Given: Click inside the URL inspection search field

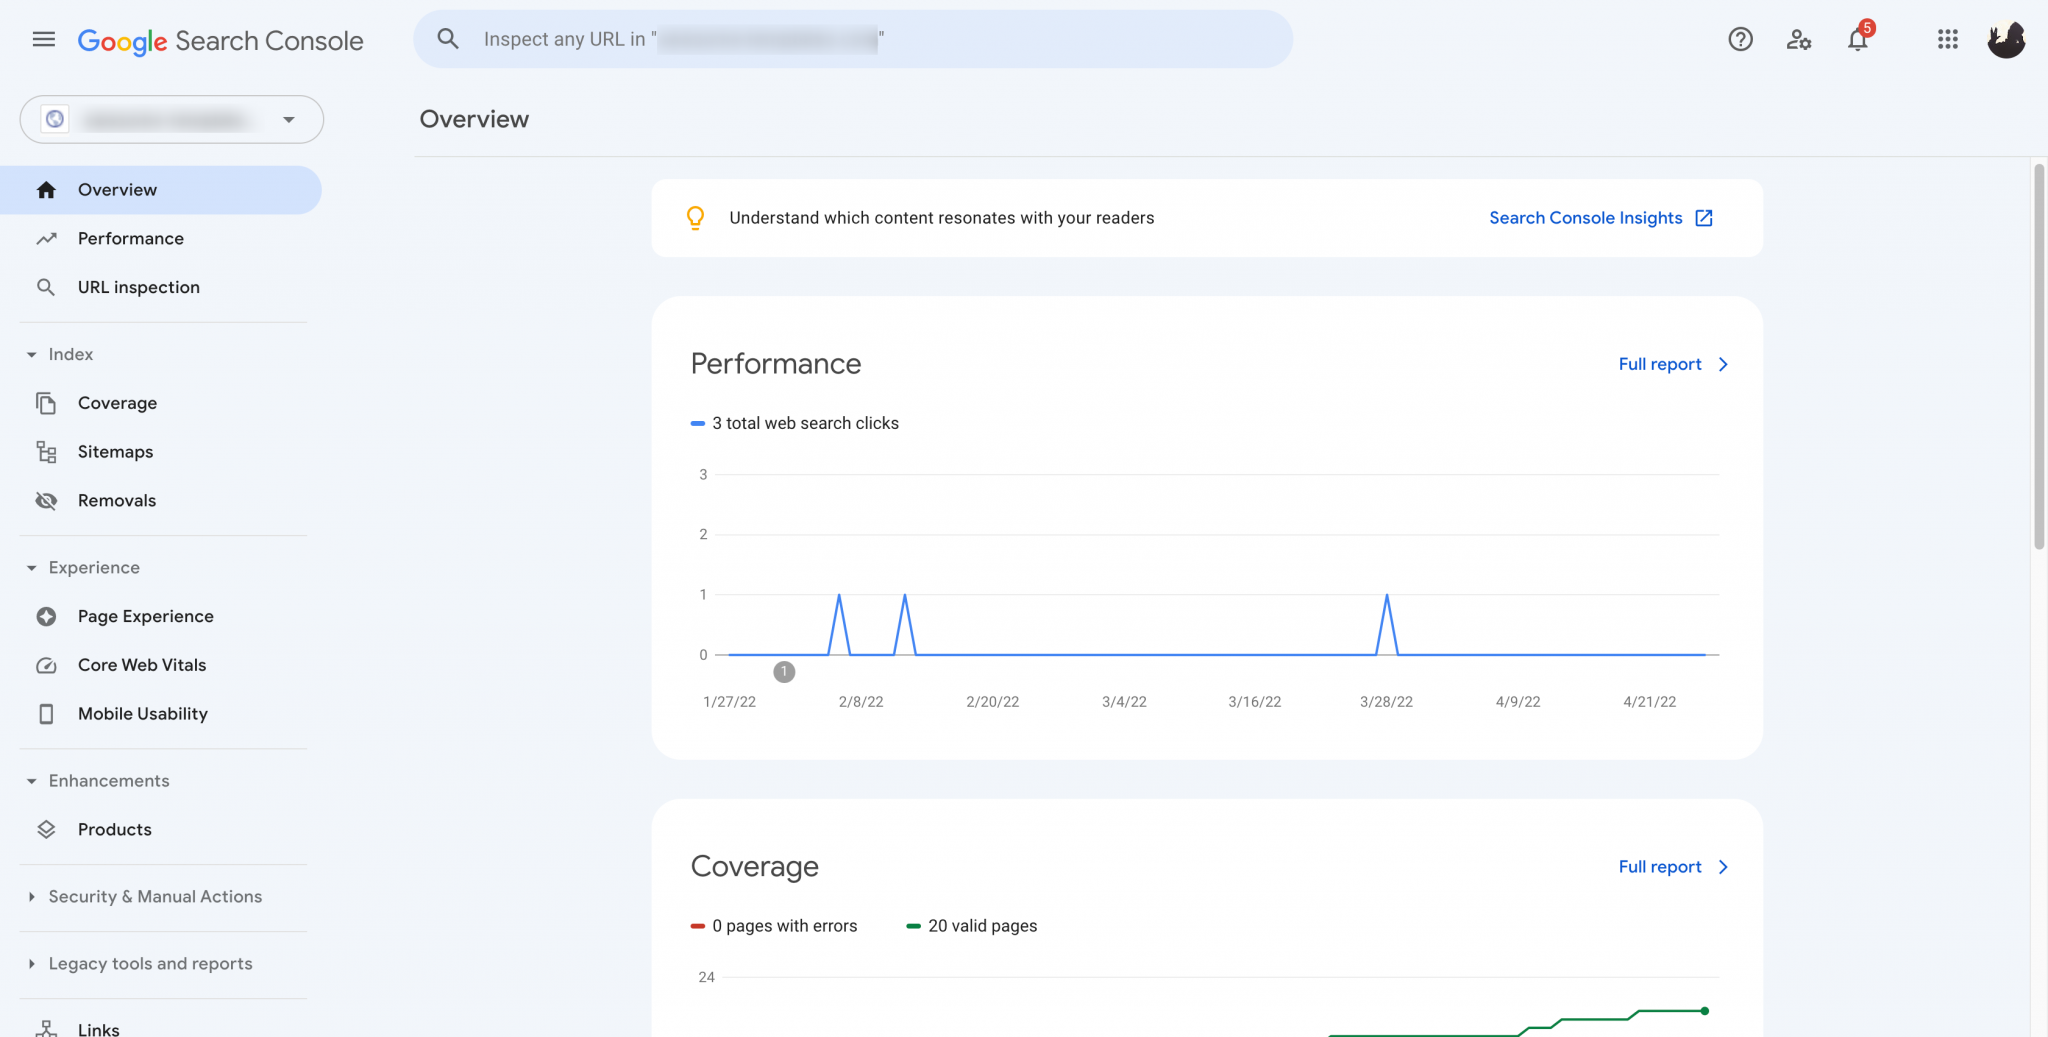Looking at the screenshot, I should pos(850,39).
